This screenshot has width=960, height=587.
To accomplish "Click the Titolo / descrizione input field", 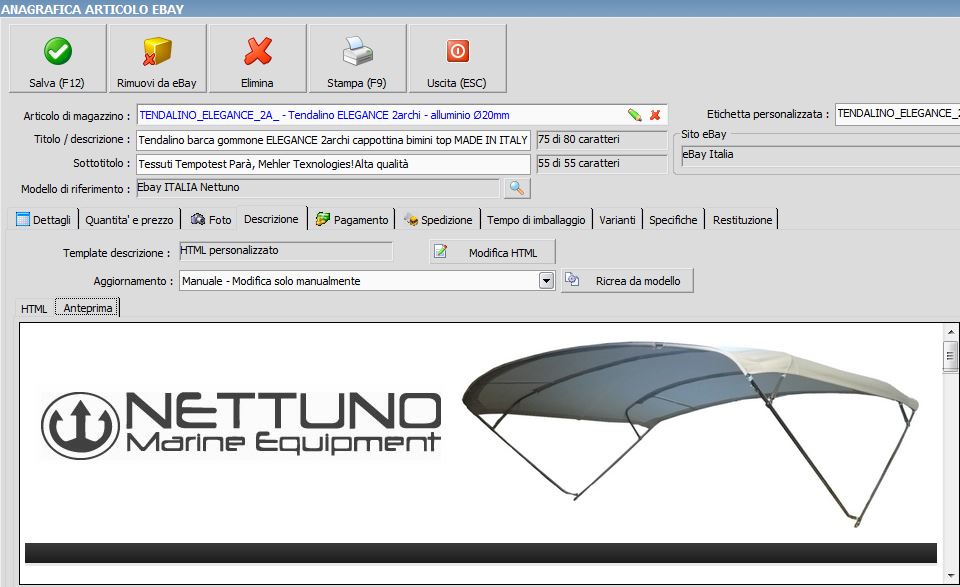I will (333, 140).
